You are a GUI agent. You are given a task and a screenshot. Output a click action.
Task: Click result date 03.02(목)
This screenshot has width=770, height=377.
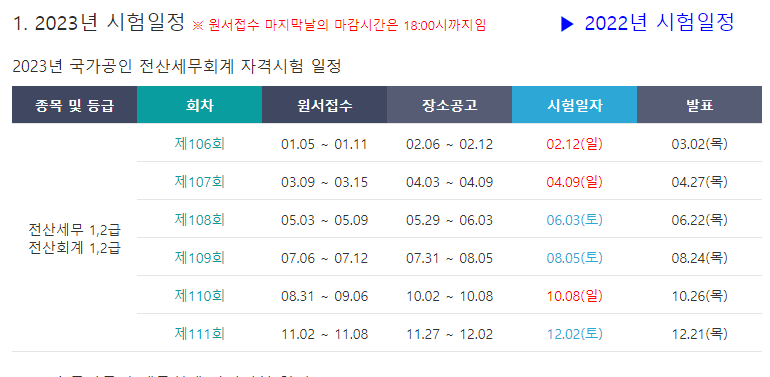point(699,144)
